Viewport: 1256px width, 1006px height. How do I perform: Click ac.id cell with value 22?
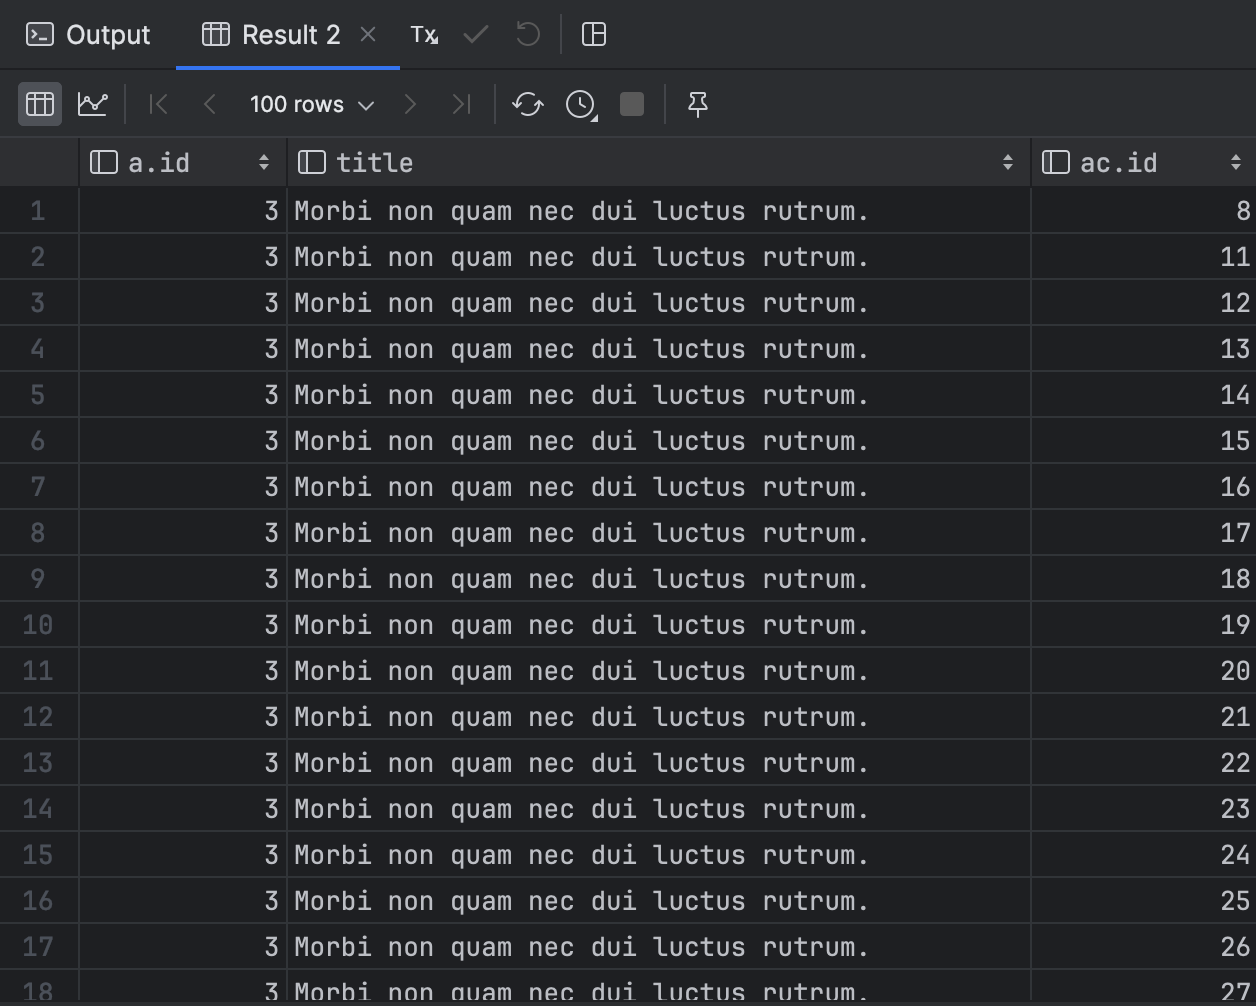[1144, 763]
